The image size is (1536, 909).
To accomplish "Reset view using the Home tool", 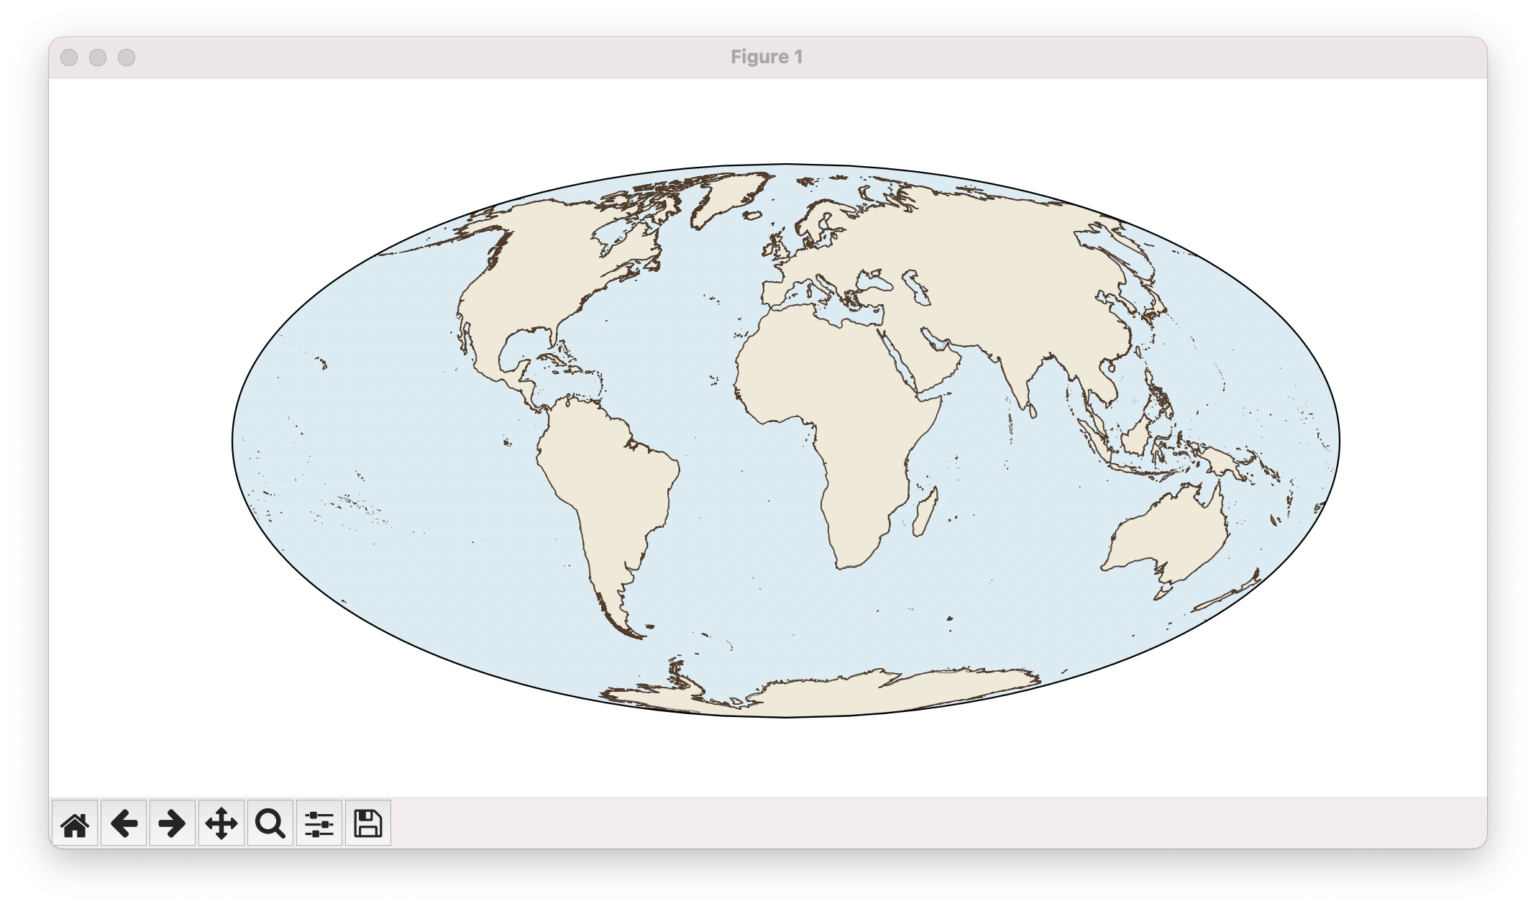I will pos(76,823).
